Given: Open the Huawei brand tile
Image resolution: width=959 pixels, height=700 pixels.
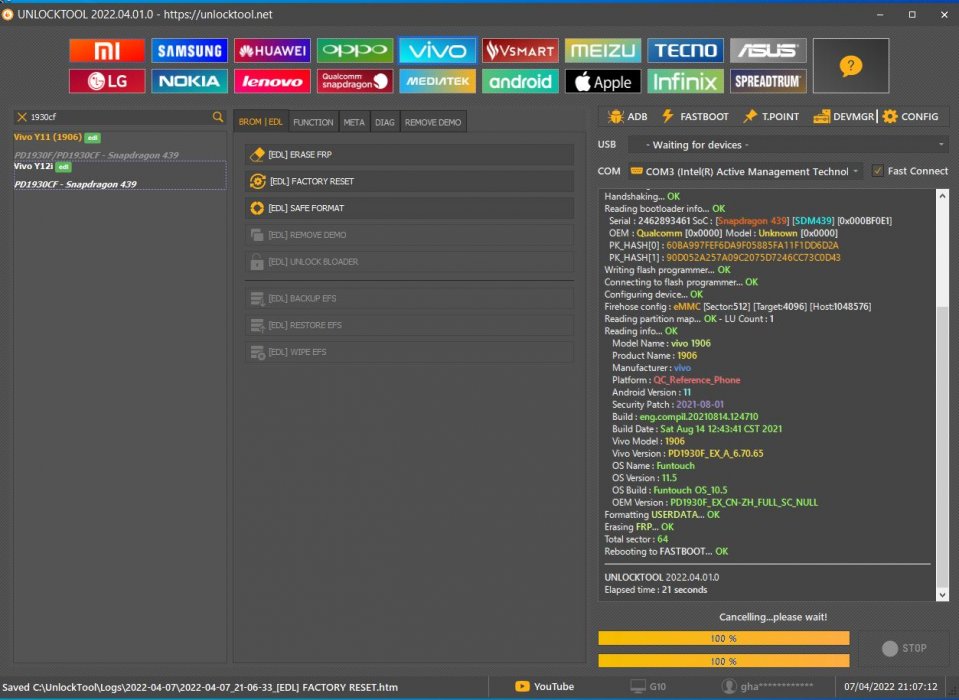Looking at the screenshot, I should click(272, 50).
